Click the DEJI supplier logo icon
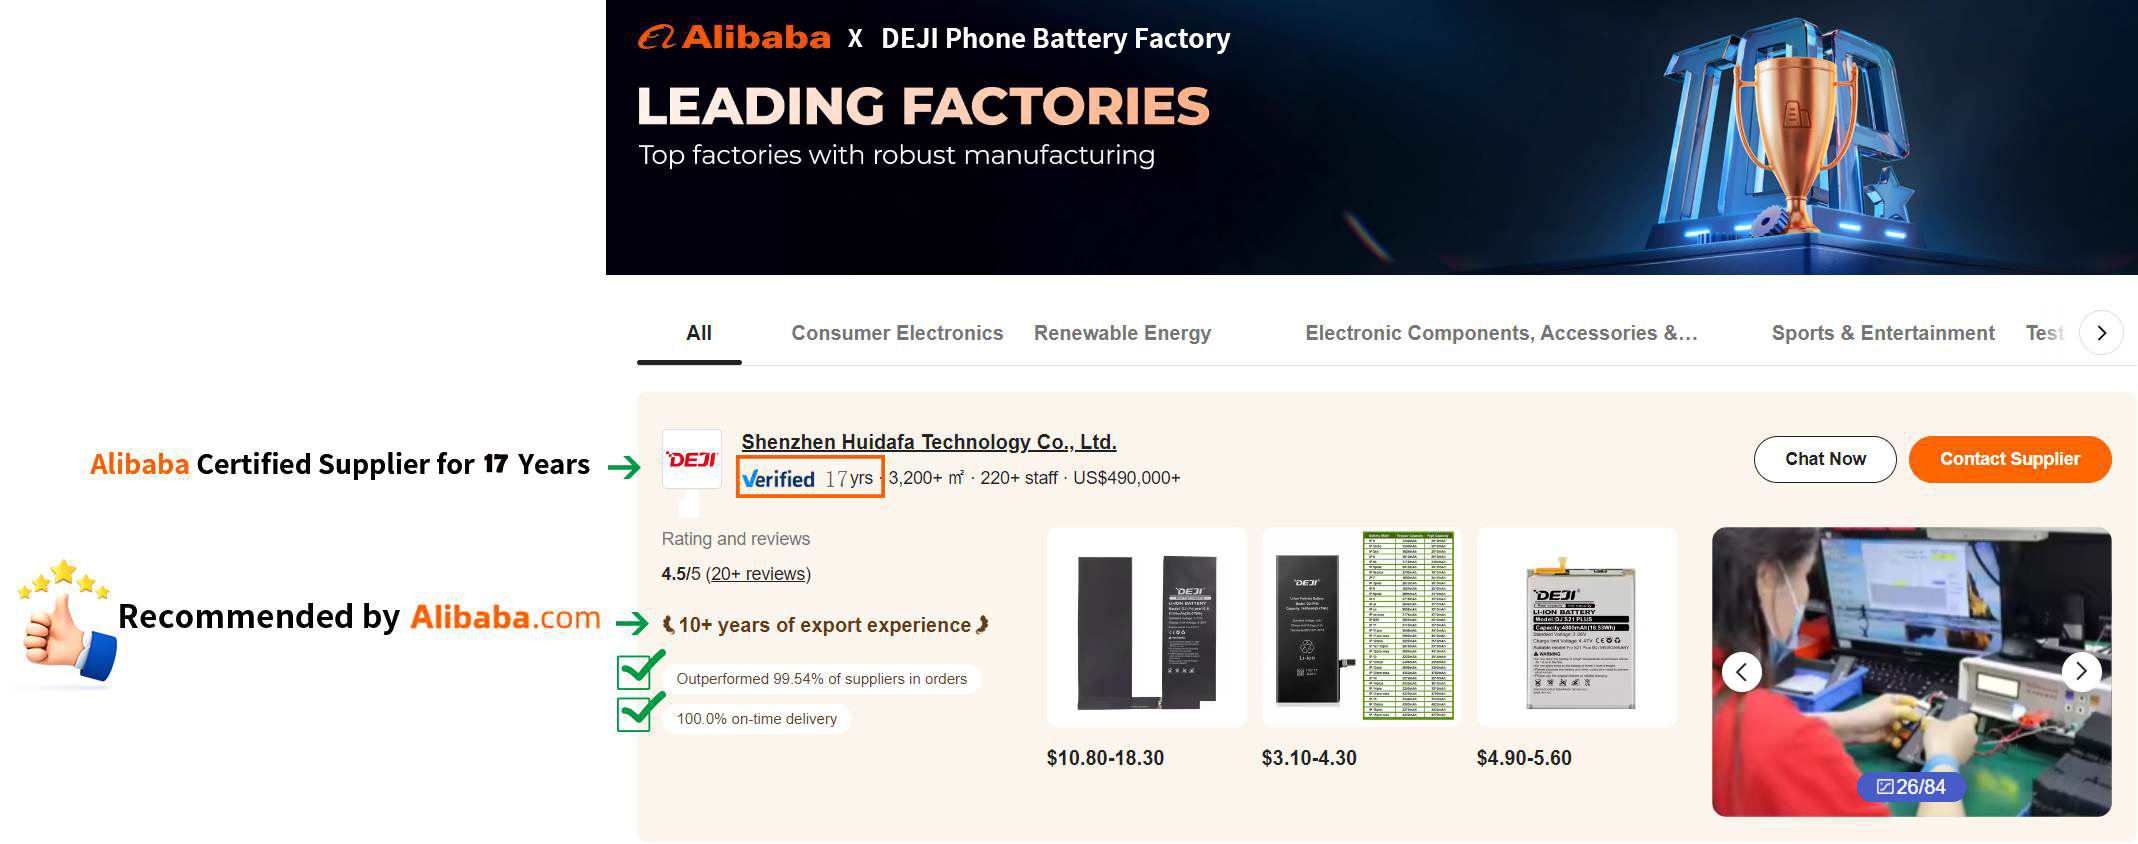This screenshot has width=2138, height=844. (691, 459)
